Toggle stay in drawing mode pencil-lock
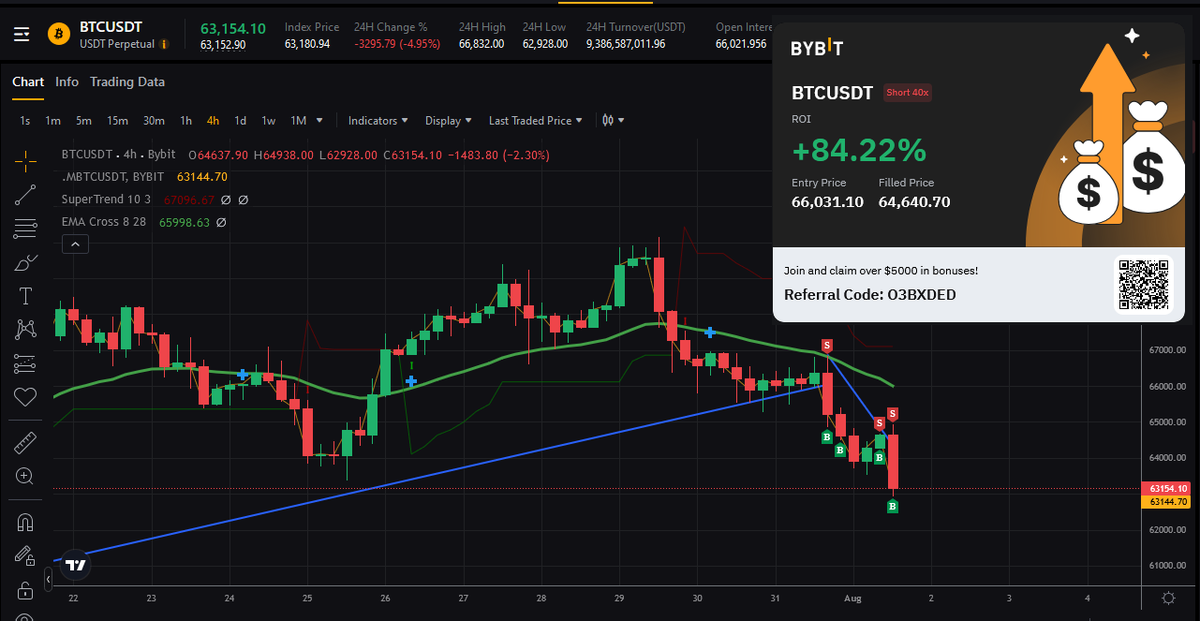This screenshot has height=621, width=1200. click(x=25, y=555)
